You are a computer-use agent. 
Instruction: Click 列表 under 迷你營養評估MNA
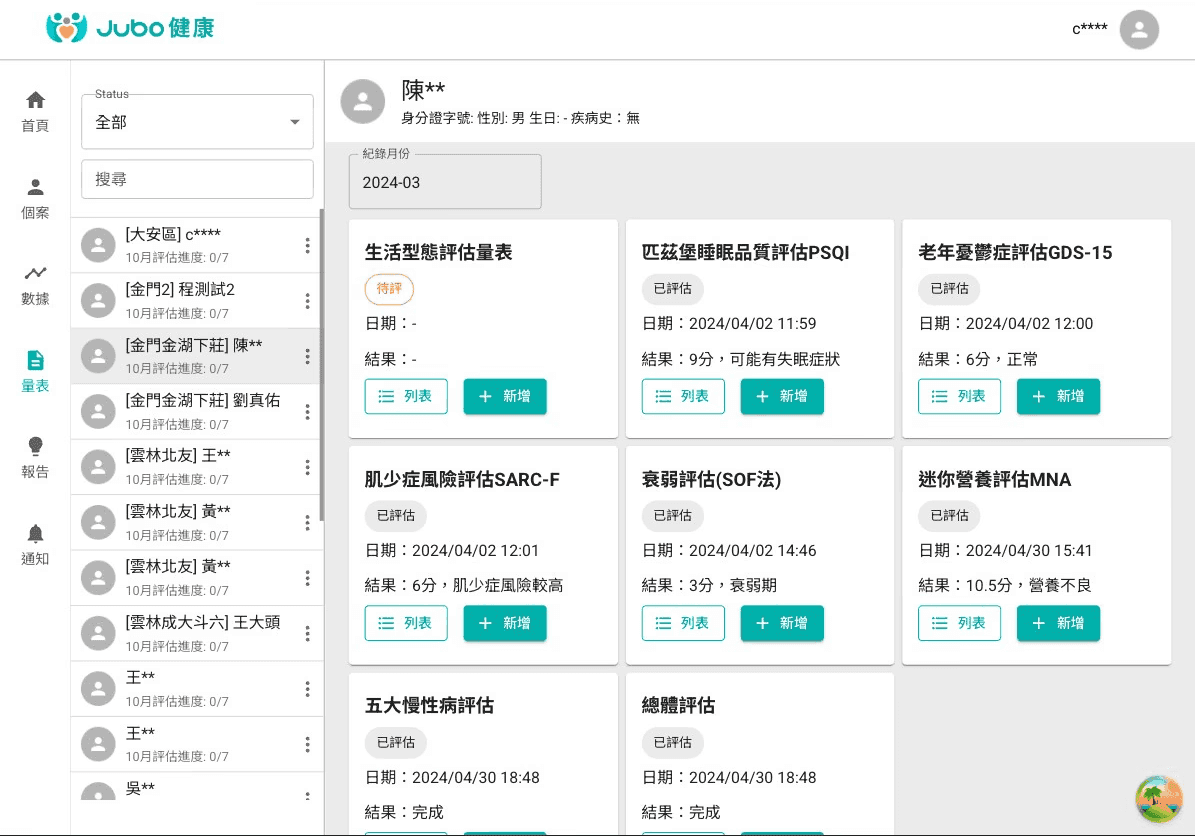pos(960,623)
